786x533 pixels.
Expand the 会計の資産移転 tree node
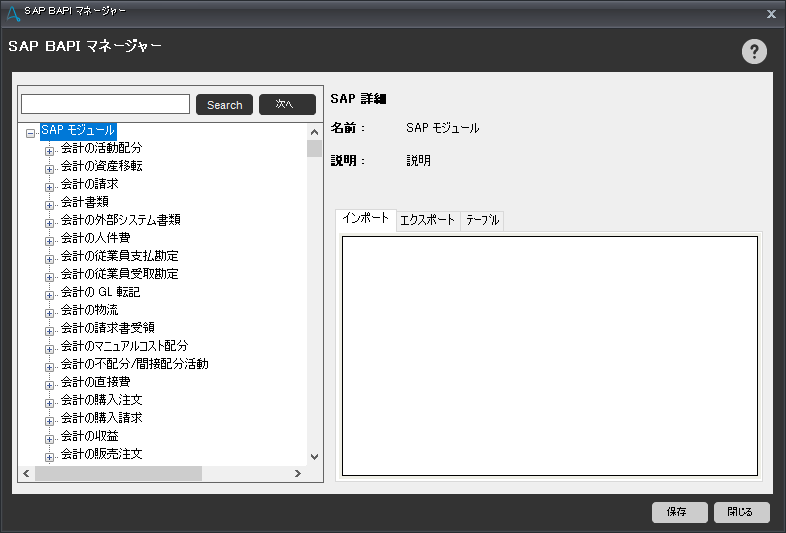[49, 168]
